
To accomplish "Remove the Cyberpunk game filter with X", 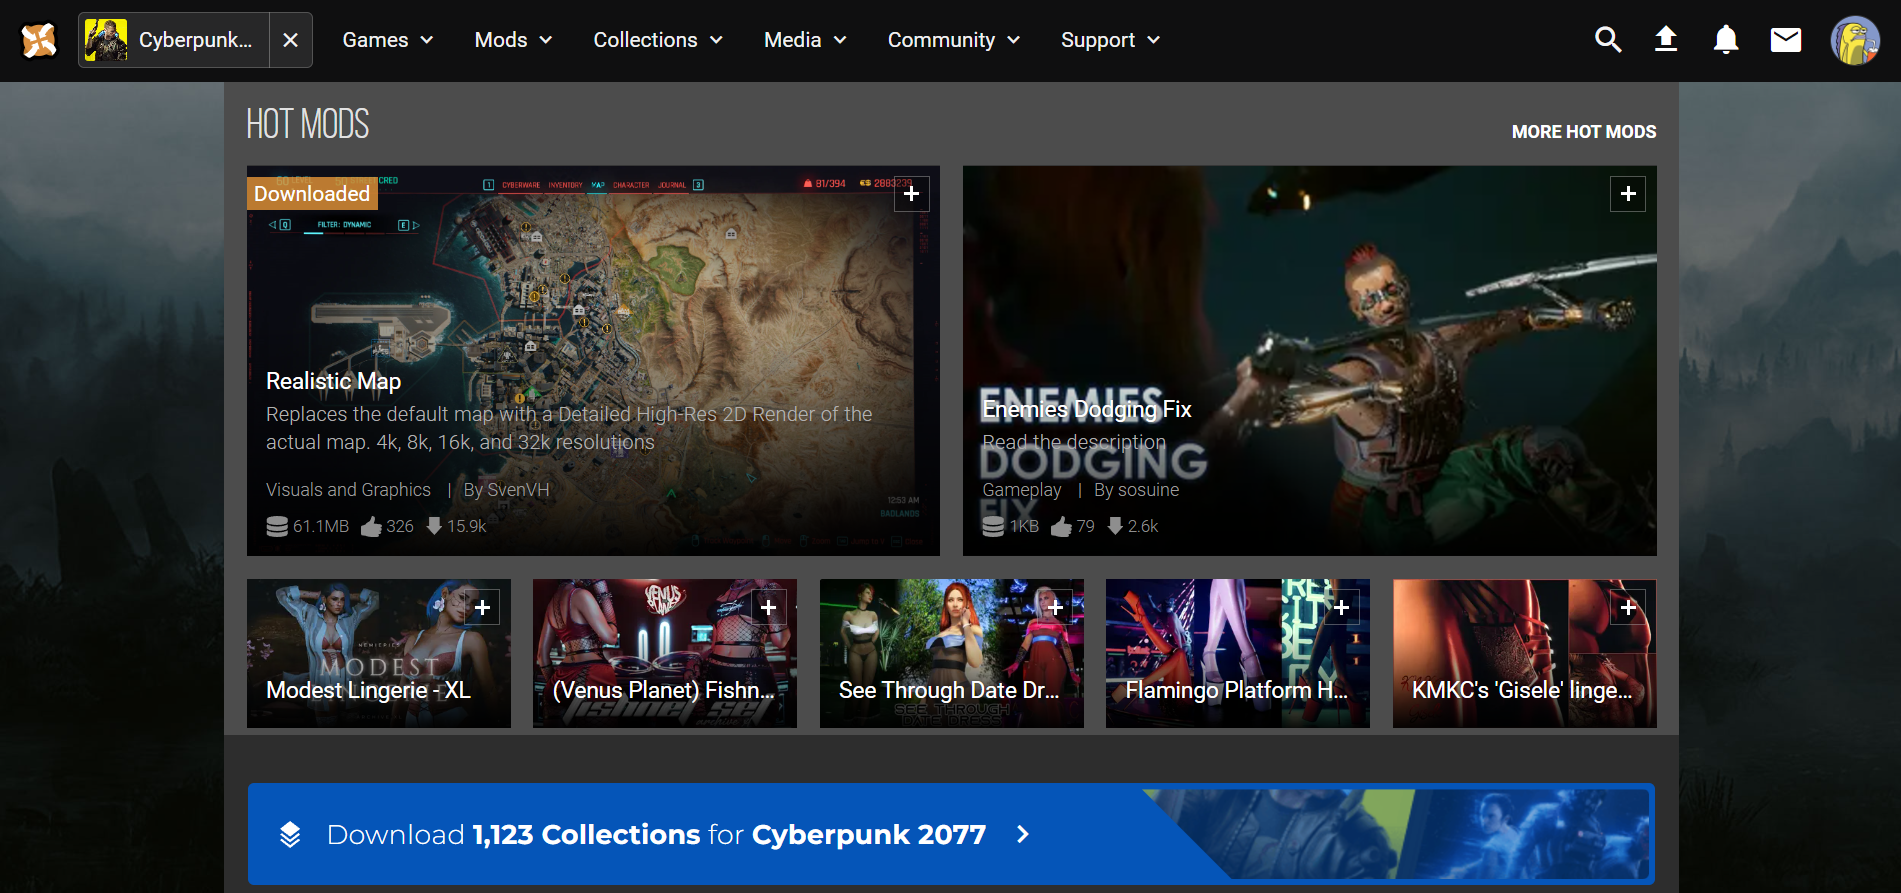I will (x=290, y=40).
